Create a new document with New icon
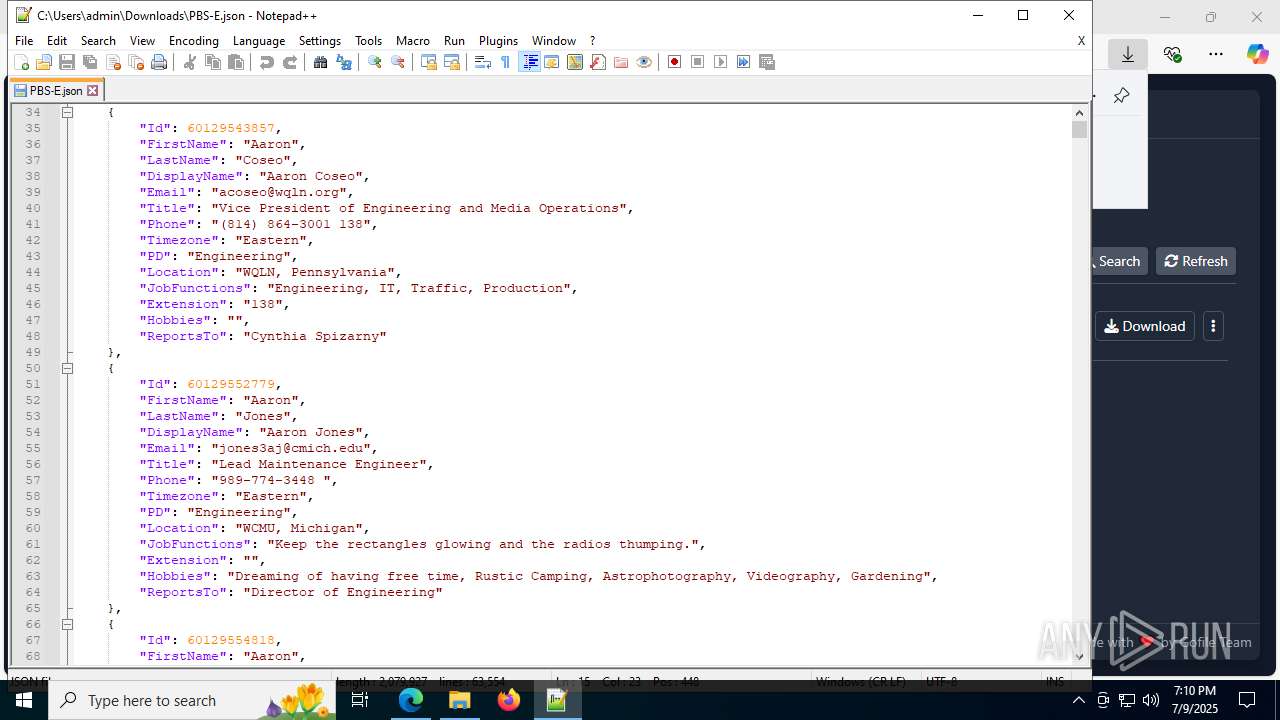Image resolution: width=1280 pixels, height=720 pixels. point(21,62)
